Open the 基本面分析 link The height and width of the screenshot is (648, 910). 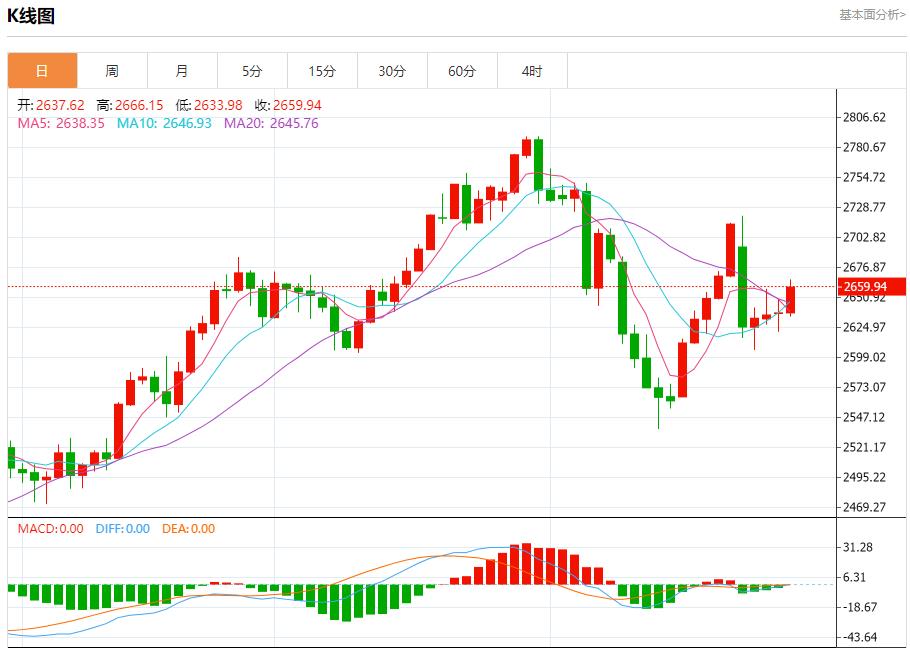[871, 15]
